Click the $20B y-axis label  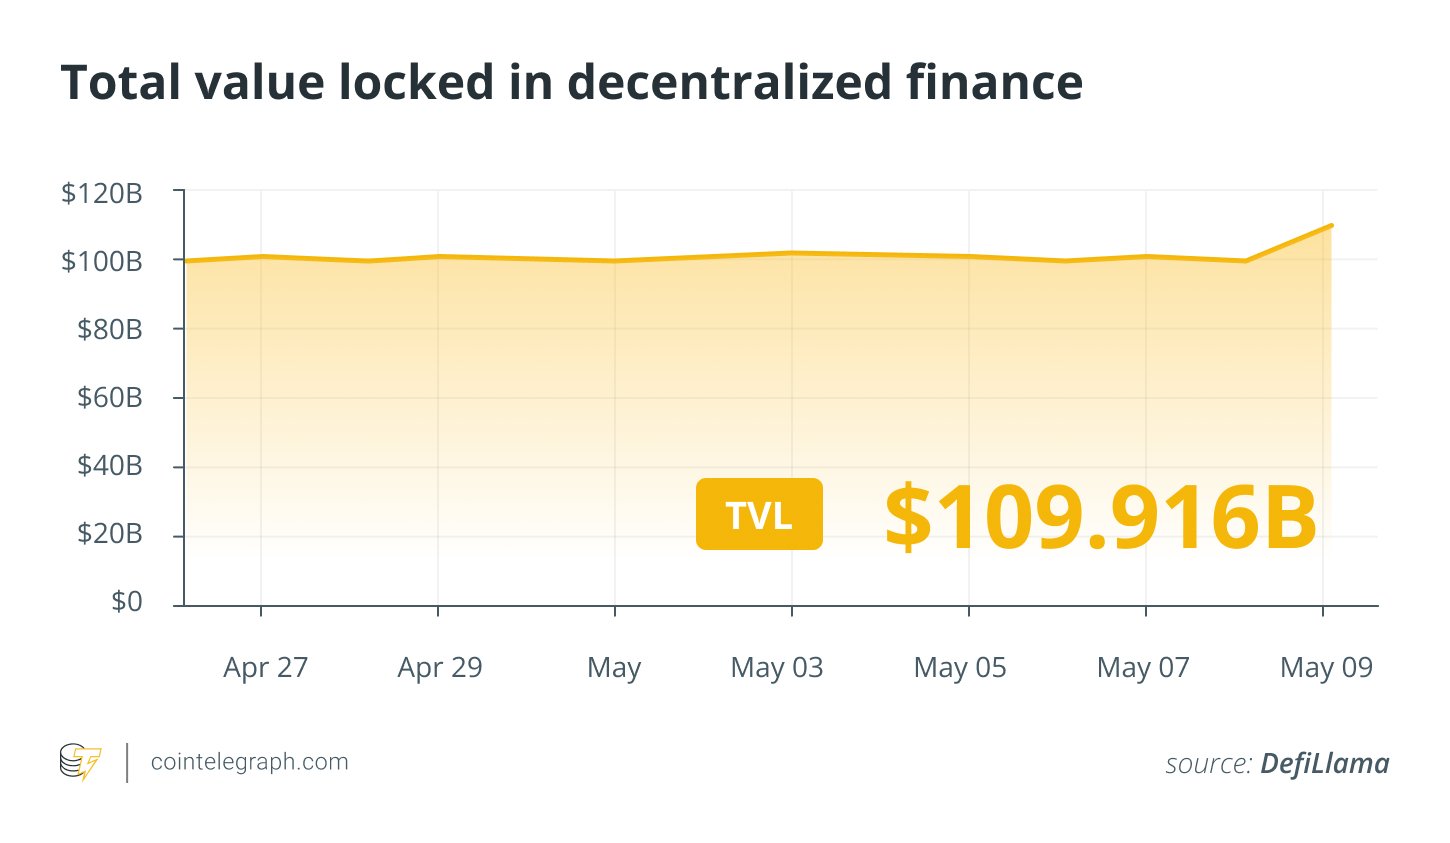click(110, 534)
